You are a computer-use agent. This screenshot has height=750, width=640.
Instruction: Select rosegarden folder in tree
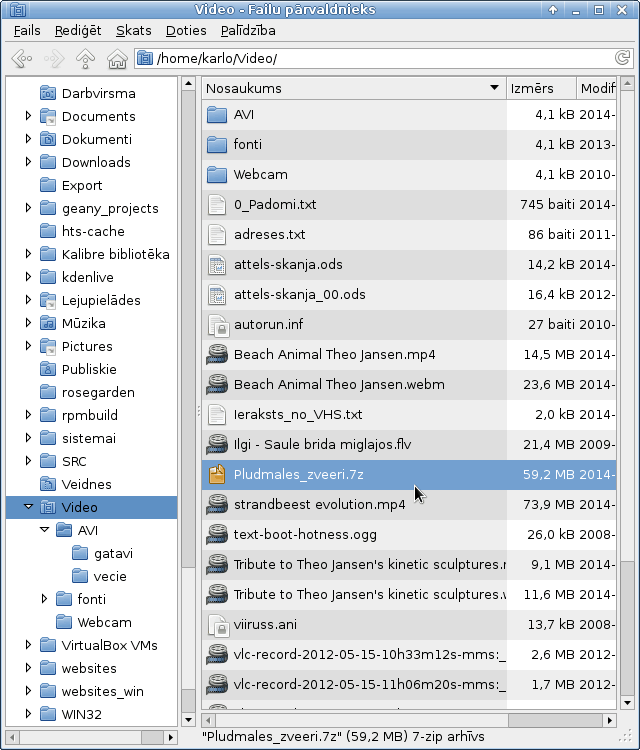pyautogui.click(x=98, y=392)
